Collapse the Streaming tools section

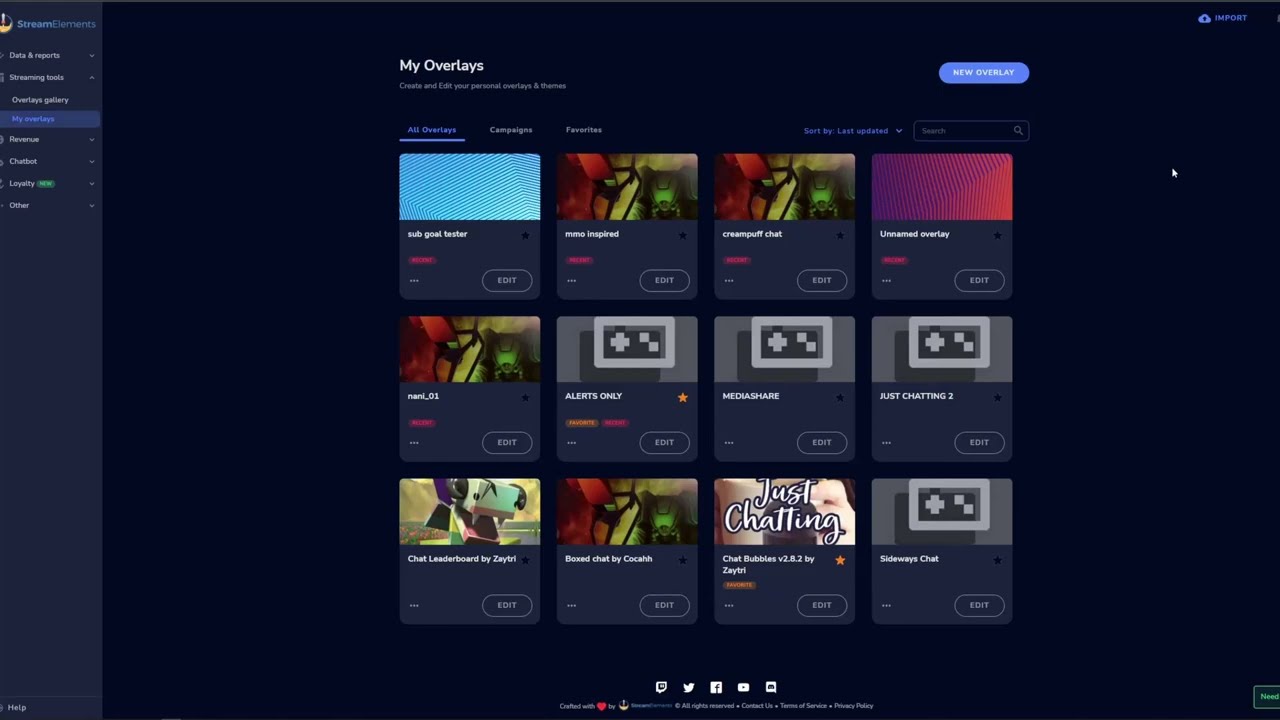tap(49, 77)
